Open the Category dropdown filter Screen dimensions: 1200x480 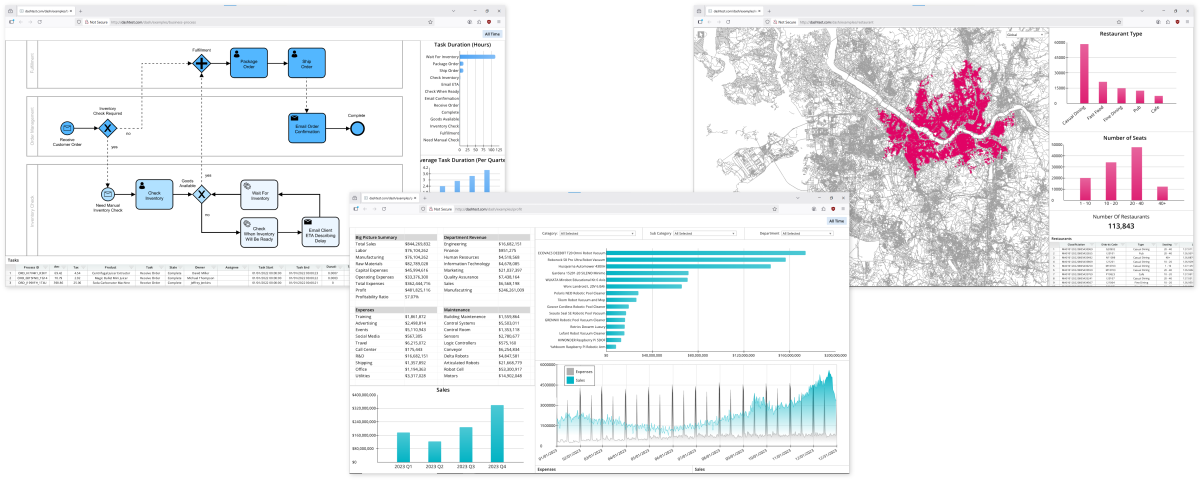[x=599, y=233]
